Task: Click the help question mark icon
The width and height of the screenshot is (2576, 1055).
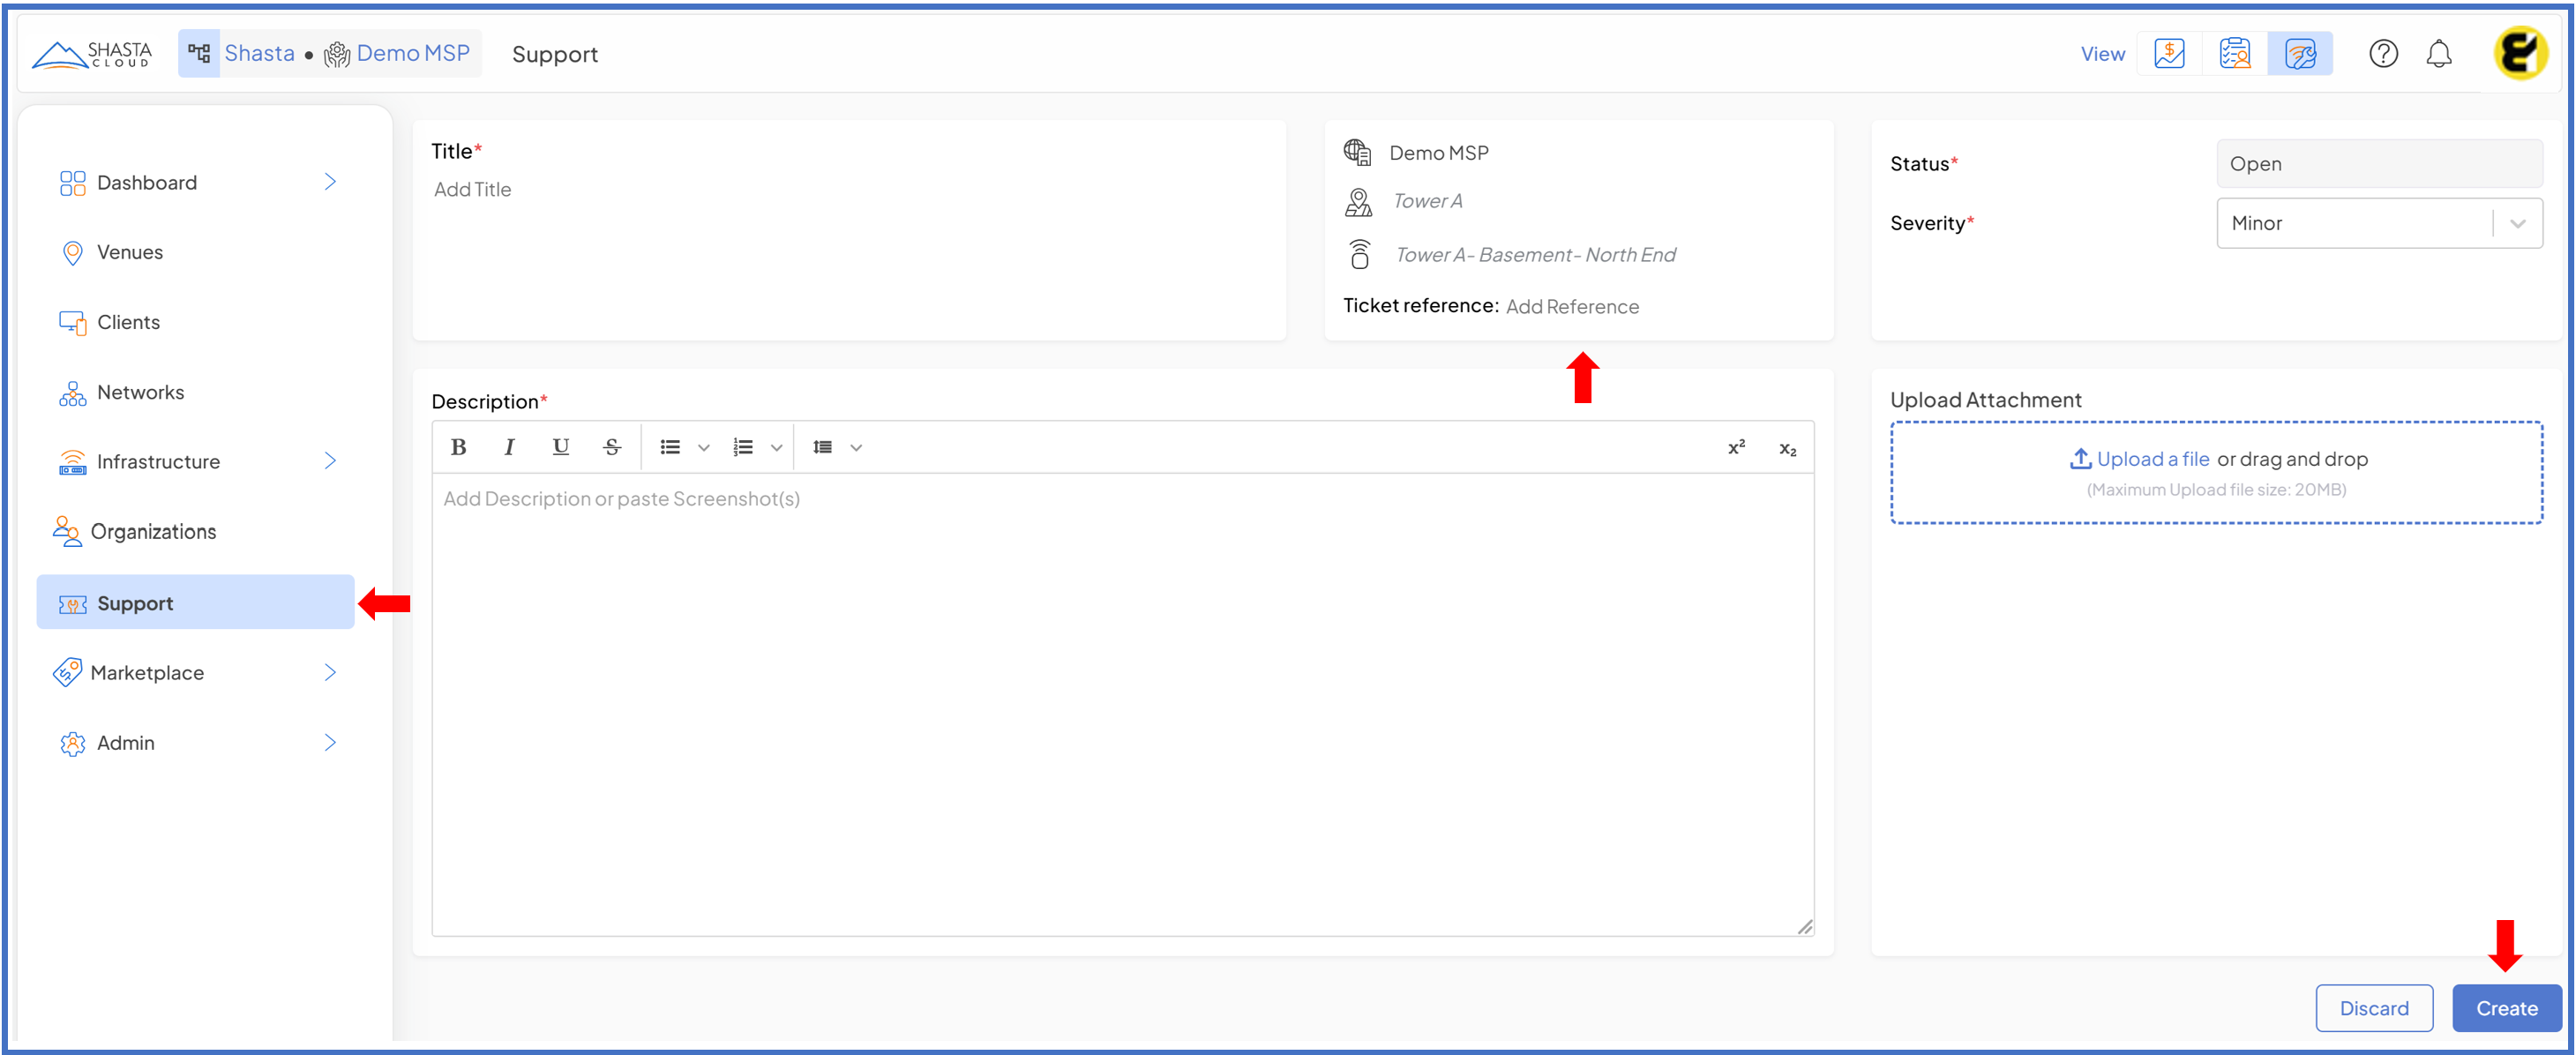Action: click(2383, 54)
